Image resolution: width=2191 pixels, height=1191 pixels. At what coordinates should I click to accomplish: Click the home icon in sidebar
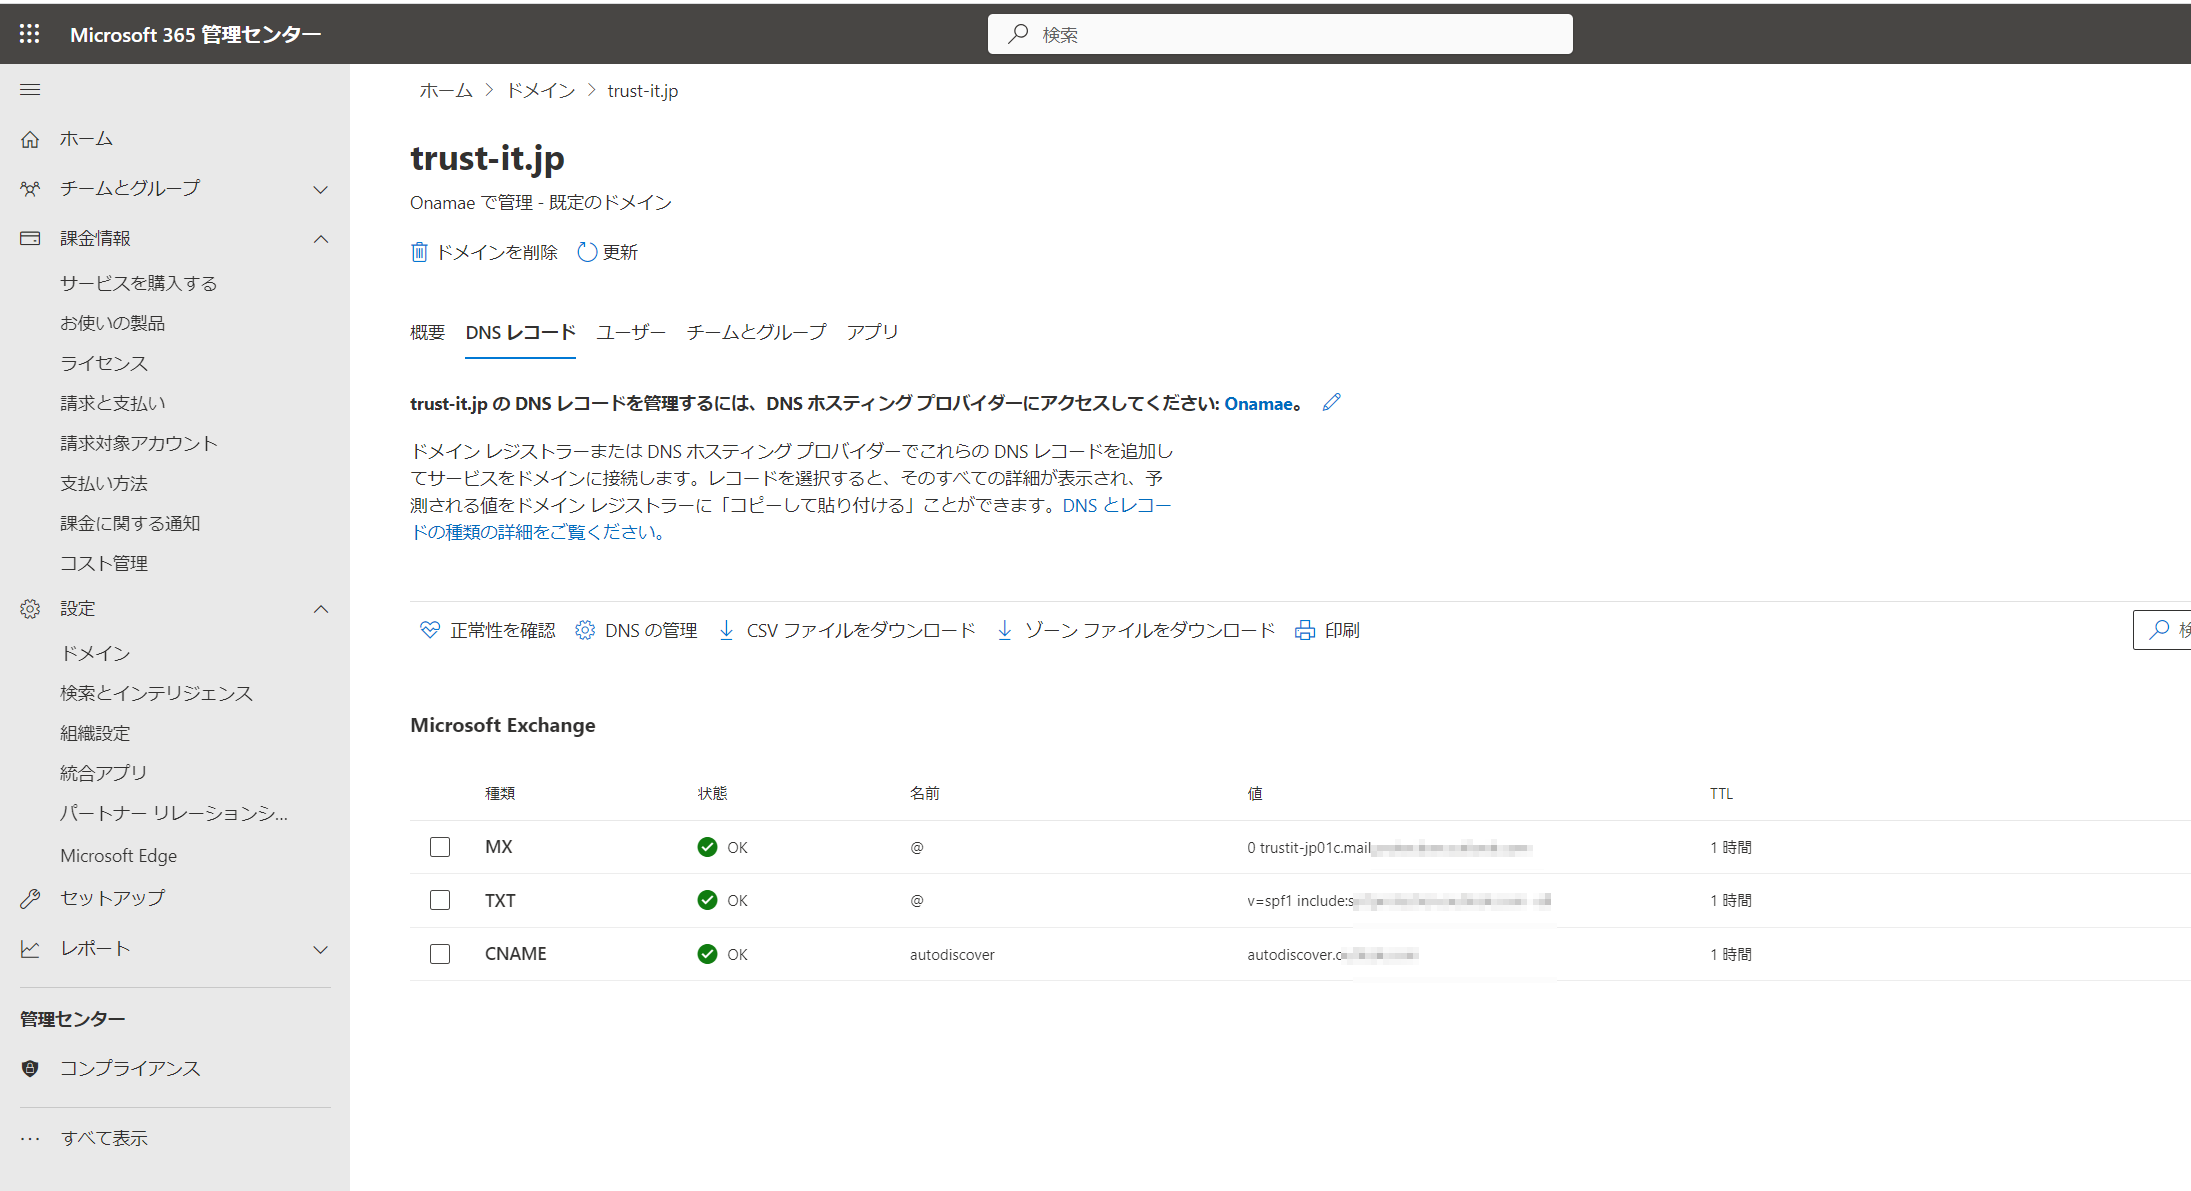[x=30, y=139]
